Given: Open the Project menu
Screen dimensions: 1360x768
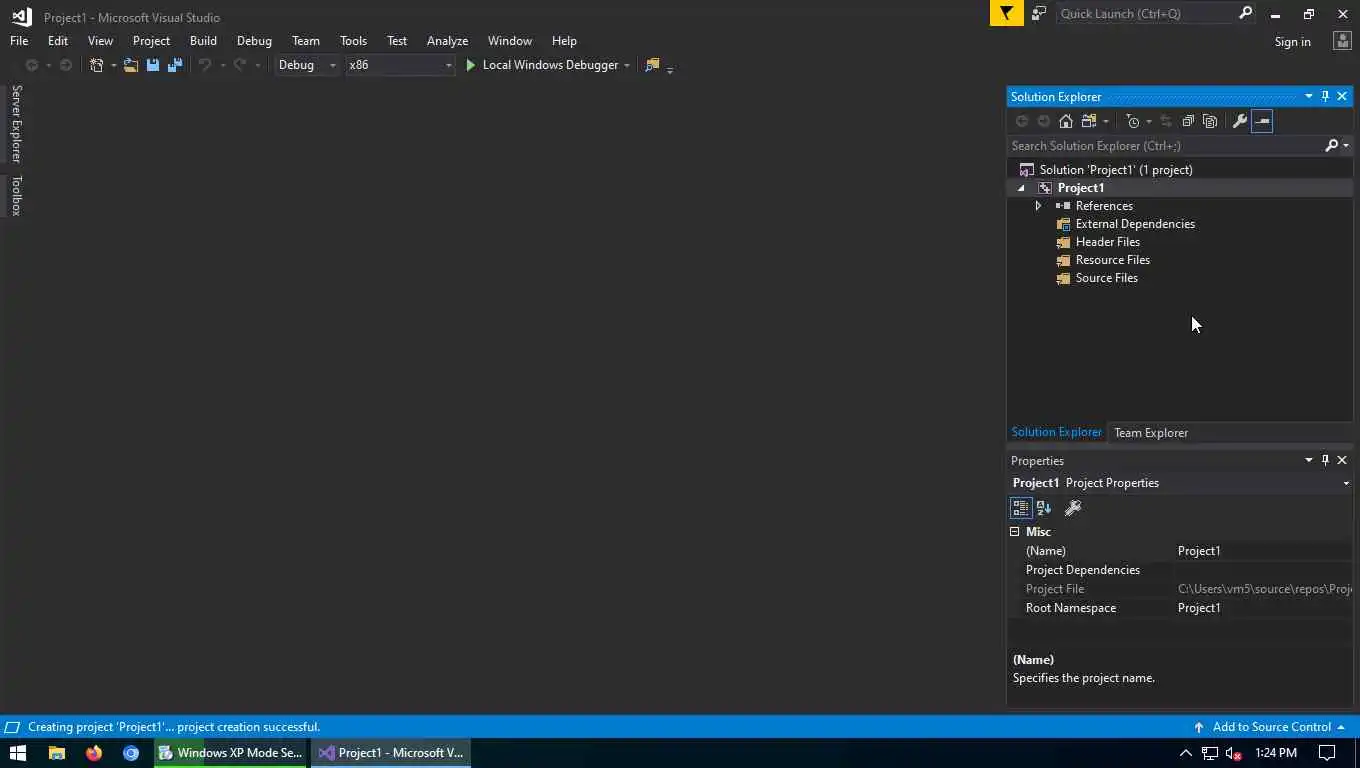Looking at the screenshot, I should pyautogui.click(x=151, y=41).
